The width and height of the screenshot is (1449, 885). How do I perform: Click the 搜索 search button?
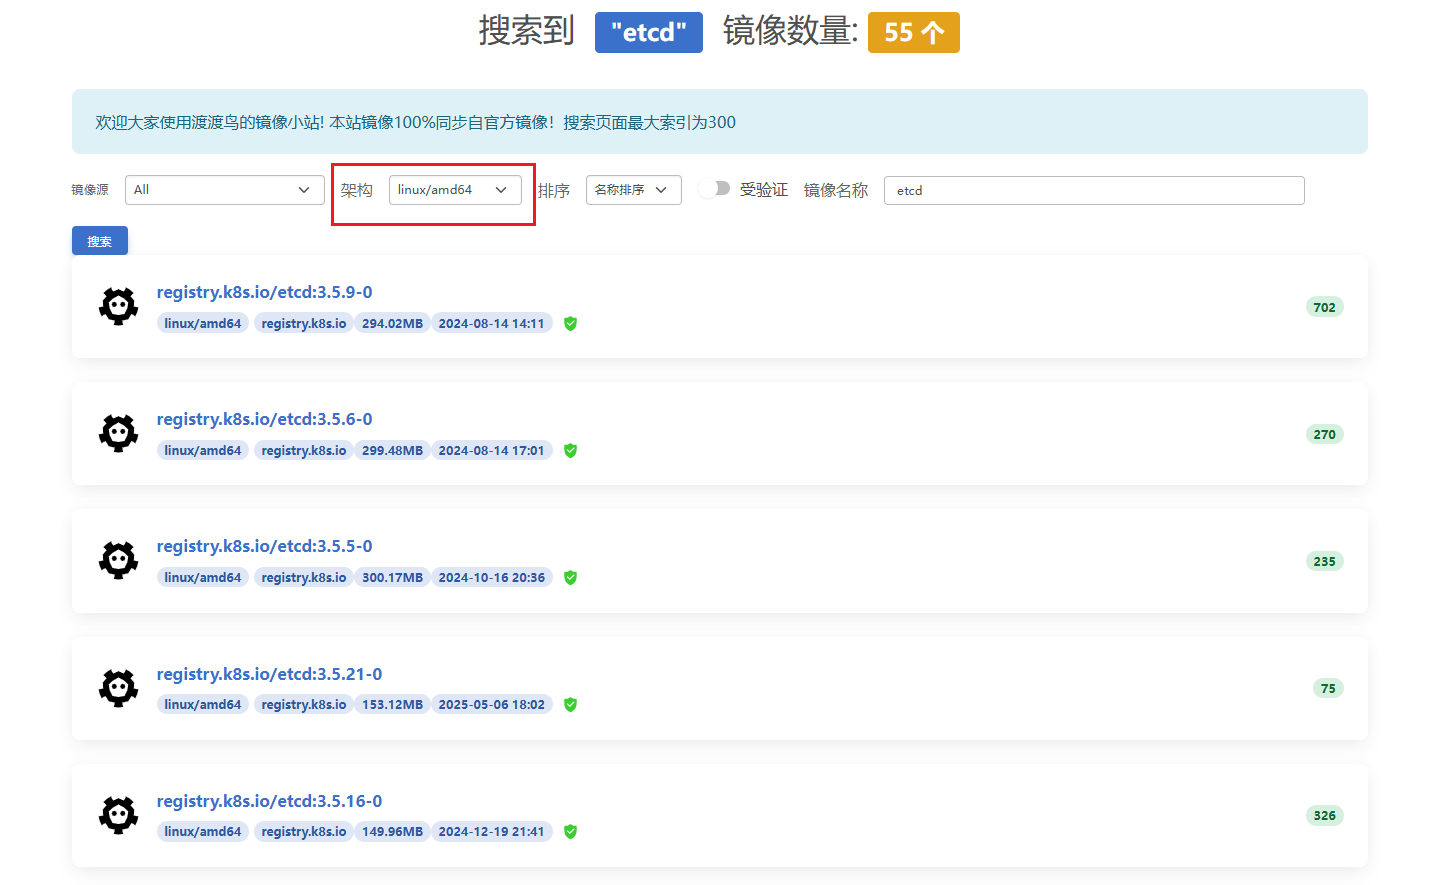coord(100,241)
